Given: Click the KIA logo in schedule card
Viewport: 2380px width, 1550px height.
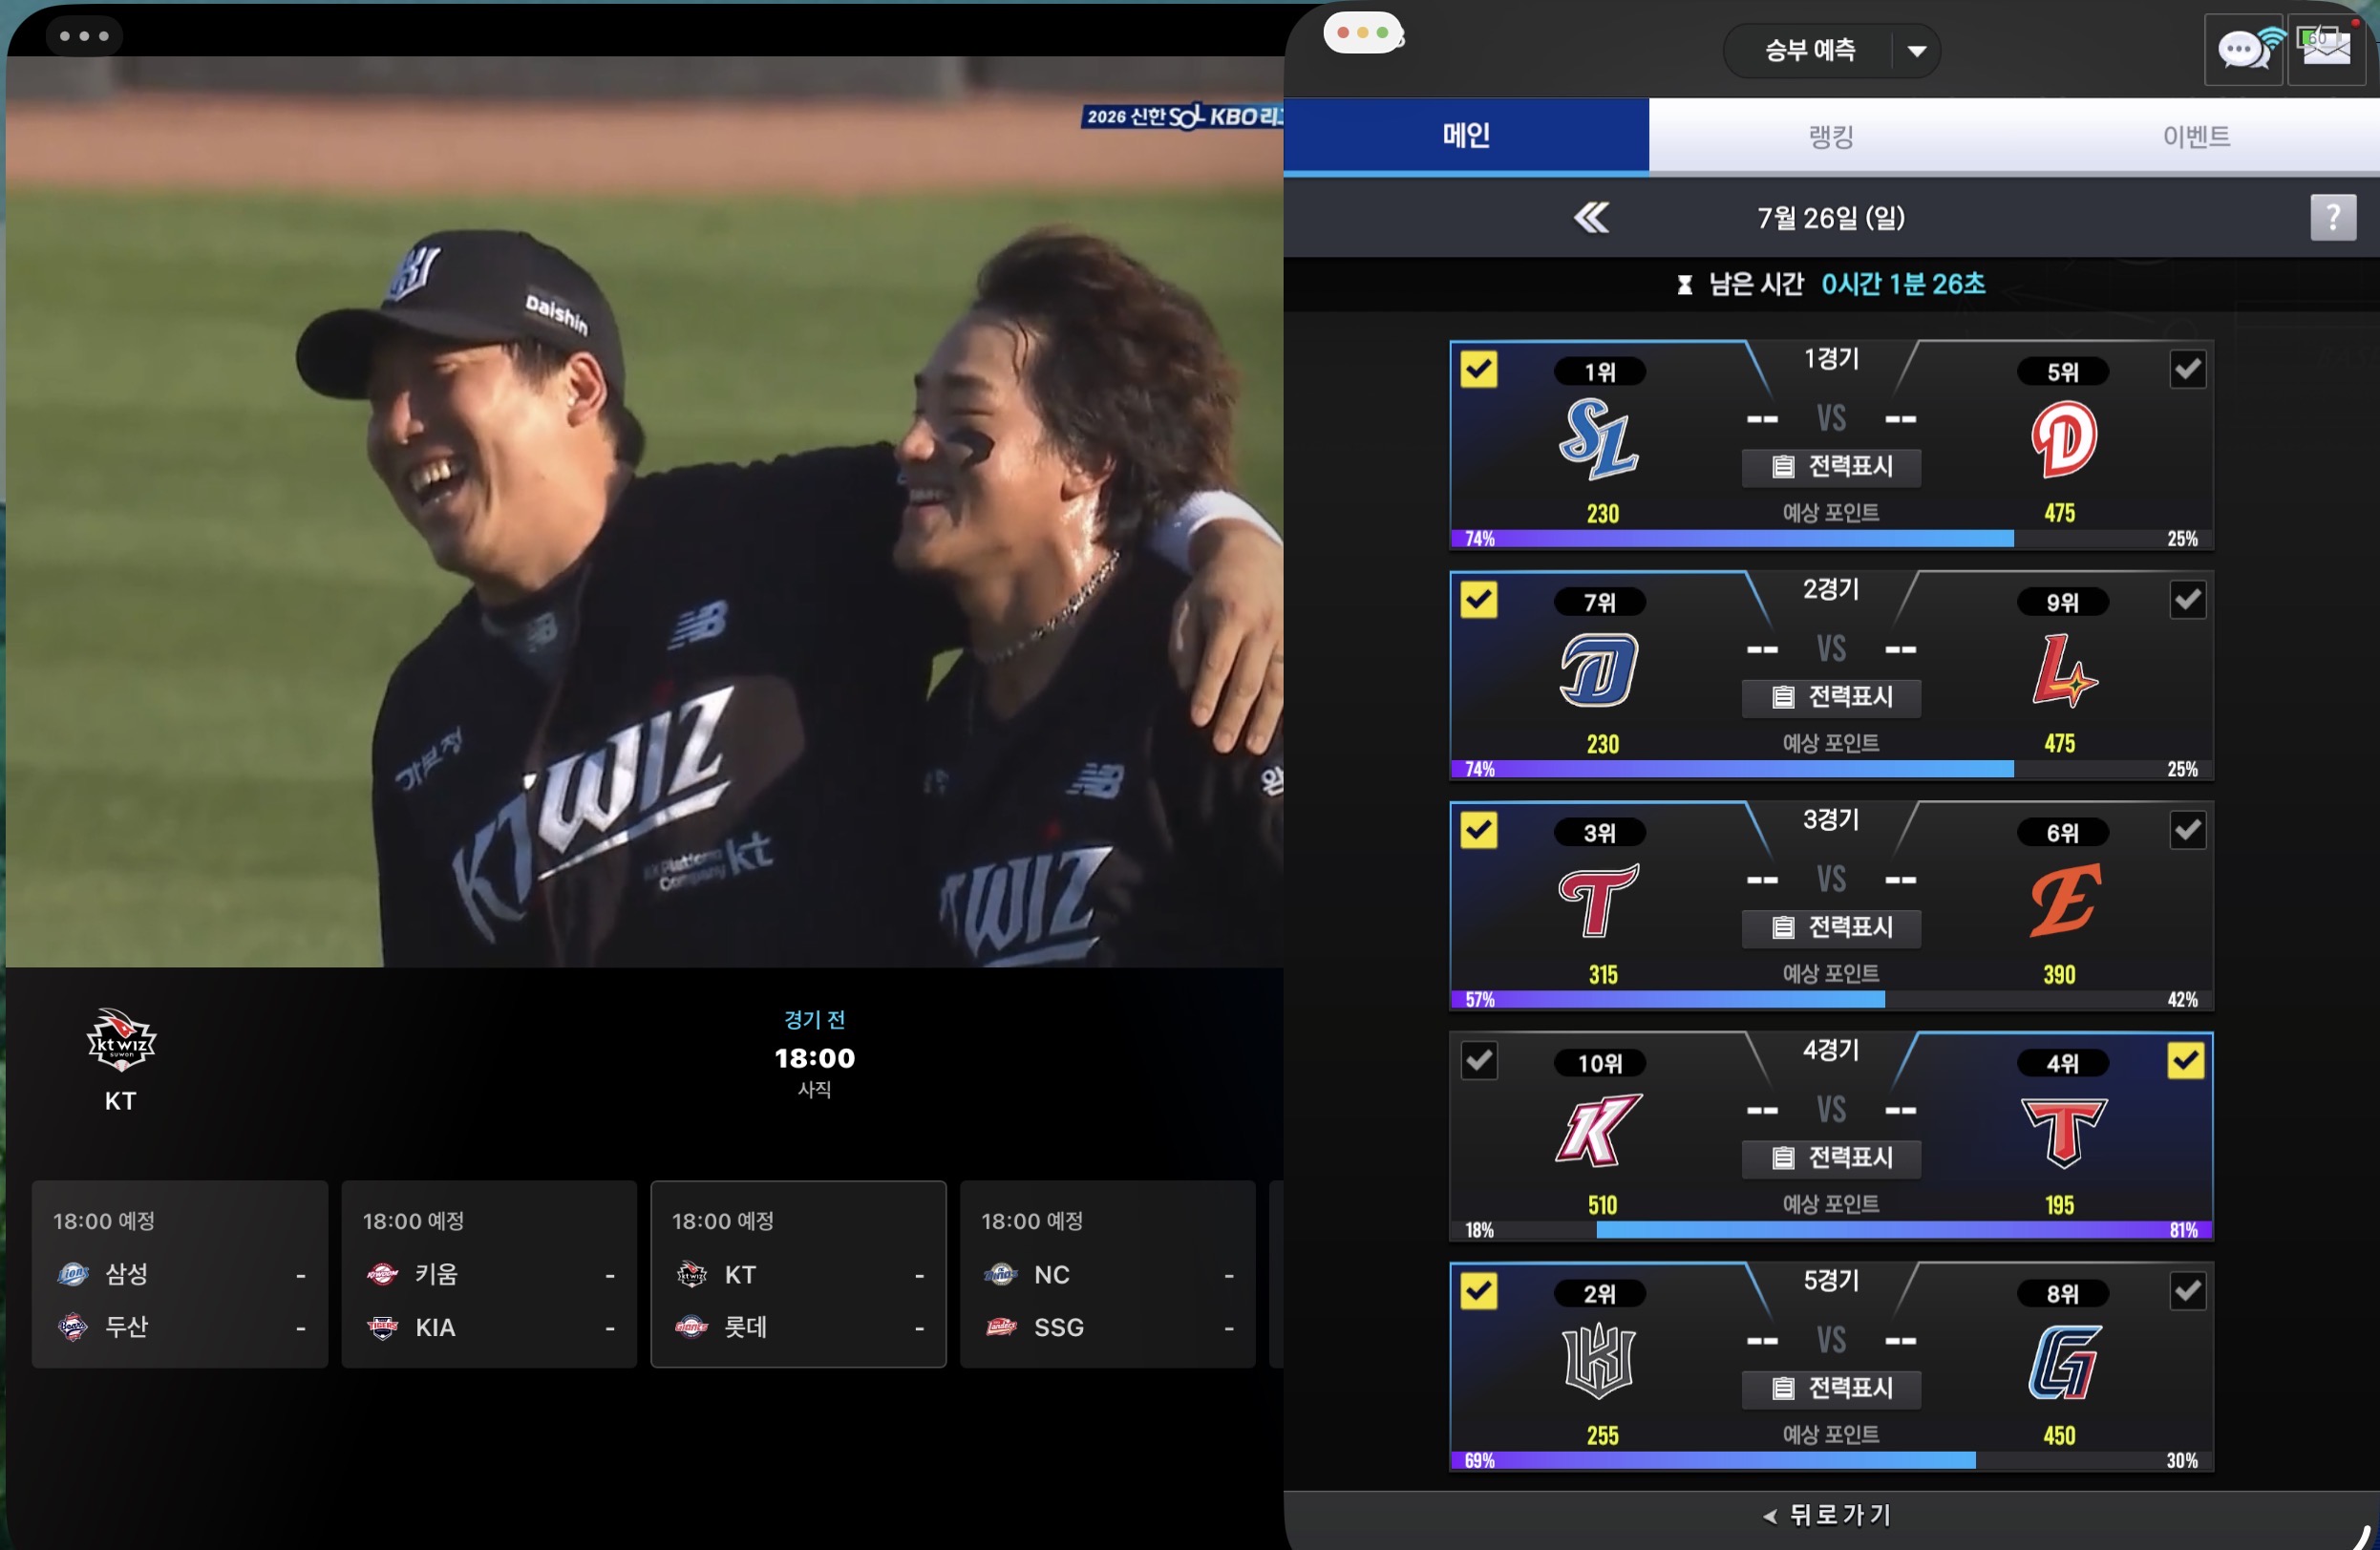Looking at the screenshot, I should [x=382, y=1327].
